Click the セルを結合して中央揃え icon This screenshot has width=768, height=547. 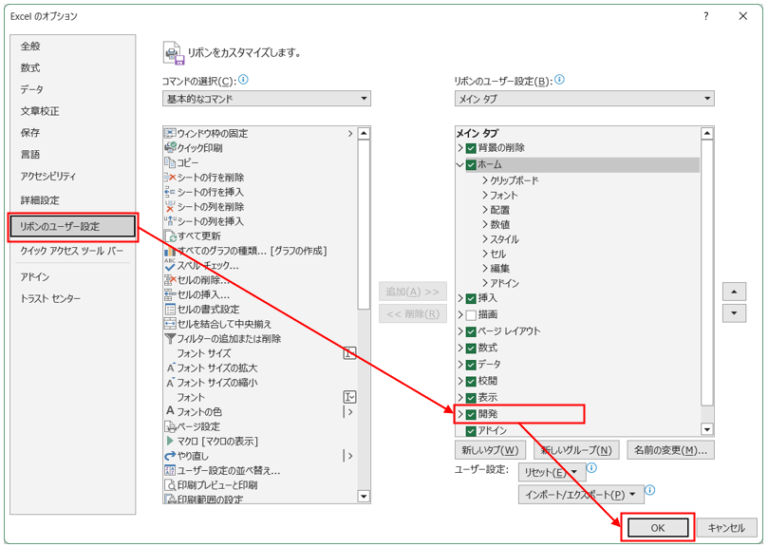170,324
